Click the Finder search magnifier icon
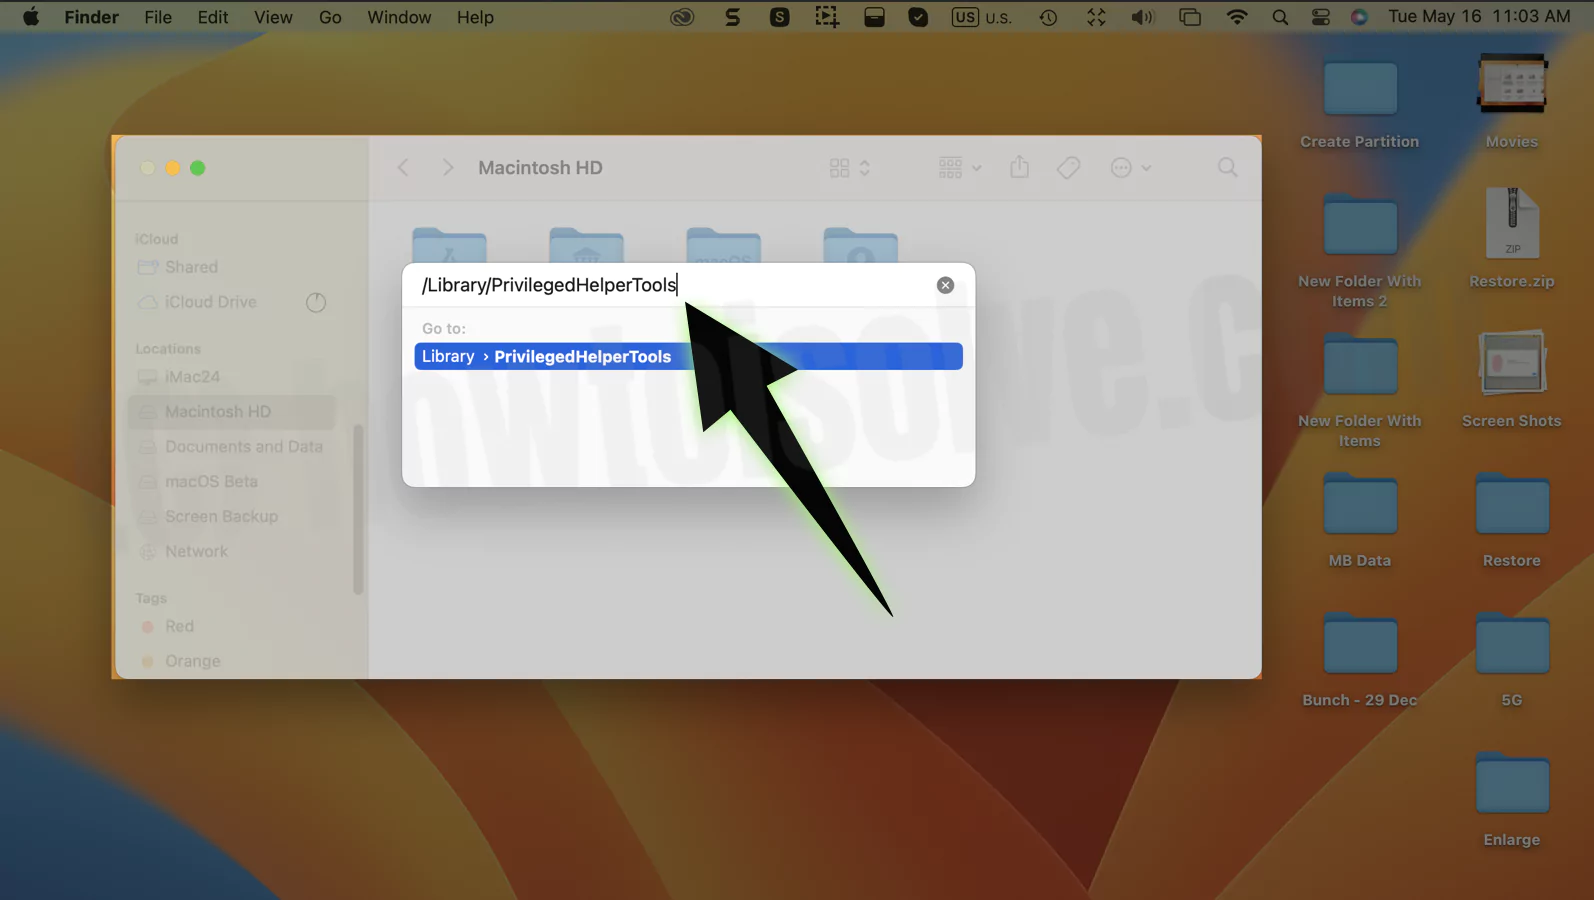This screenshot has height=900, width=1594. 1227,168
